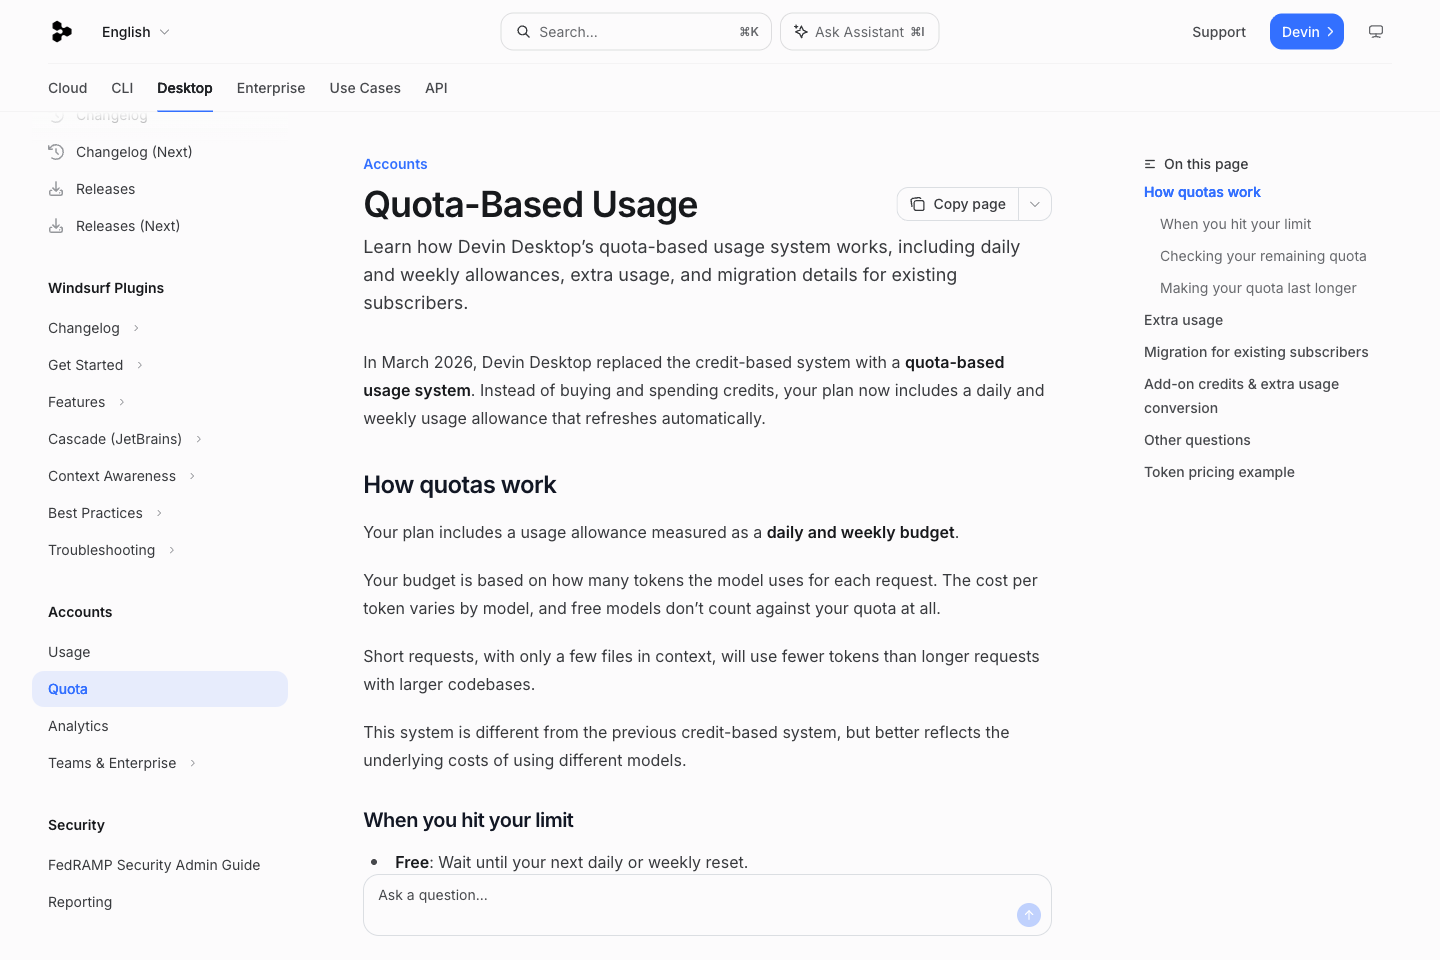Click the blue Devin button
Image resolution: width=1440 pixels, height=960 pixels.
(1307, 32)
